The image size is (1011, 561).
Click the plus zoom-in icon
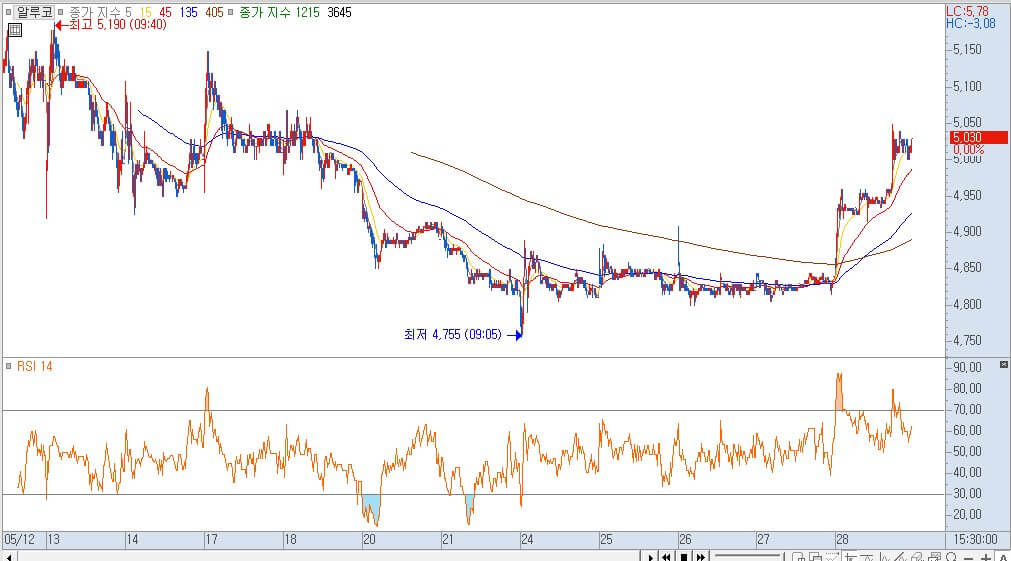(986, 558)
